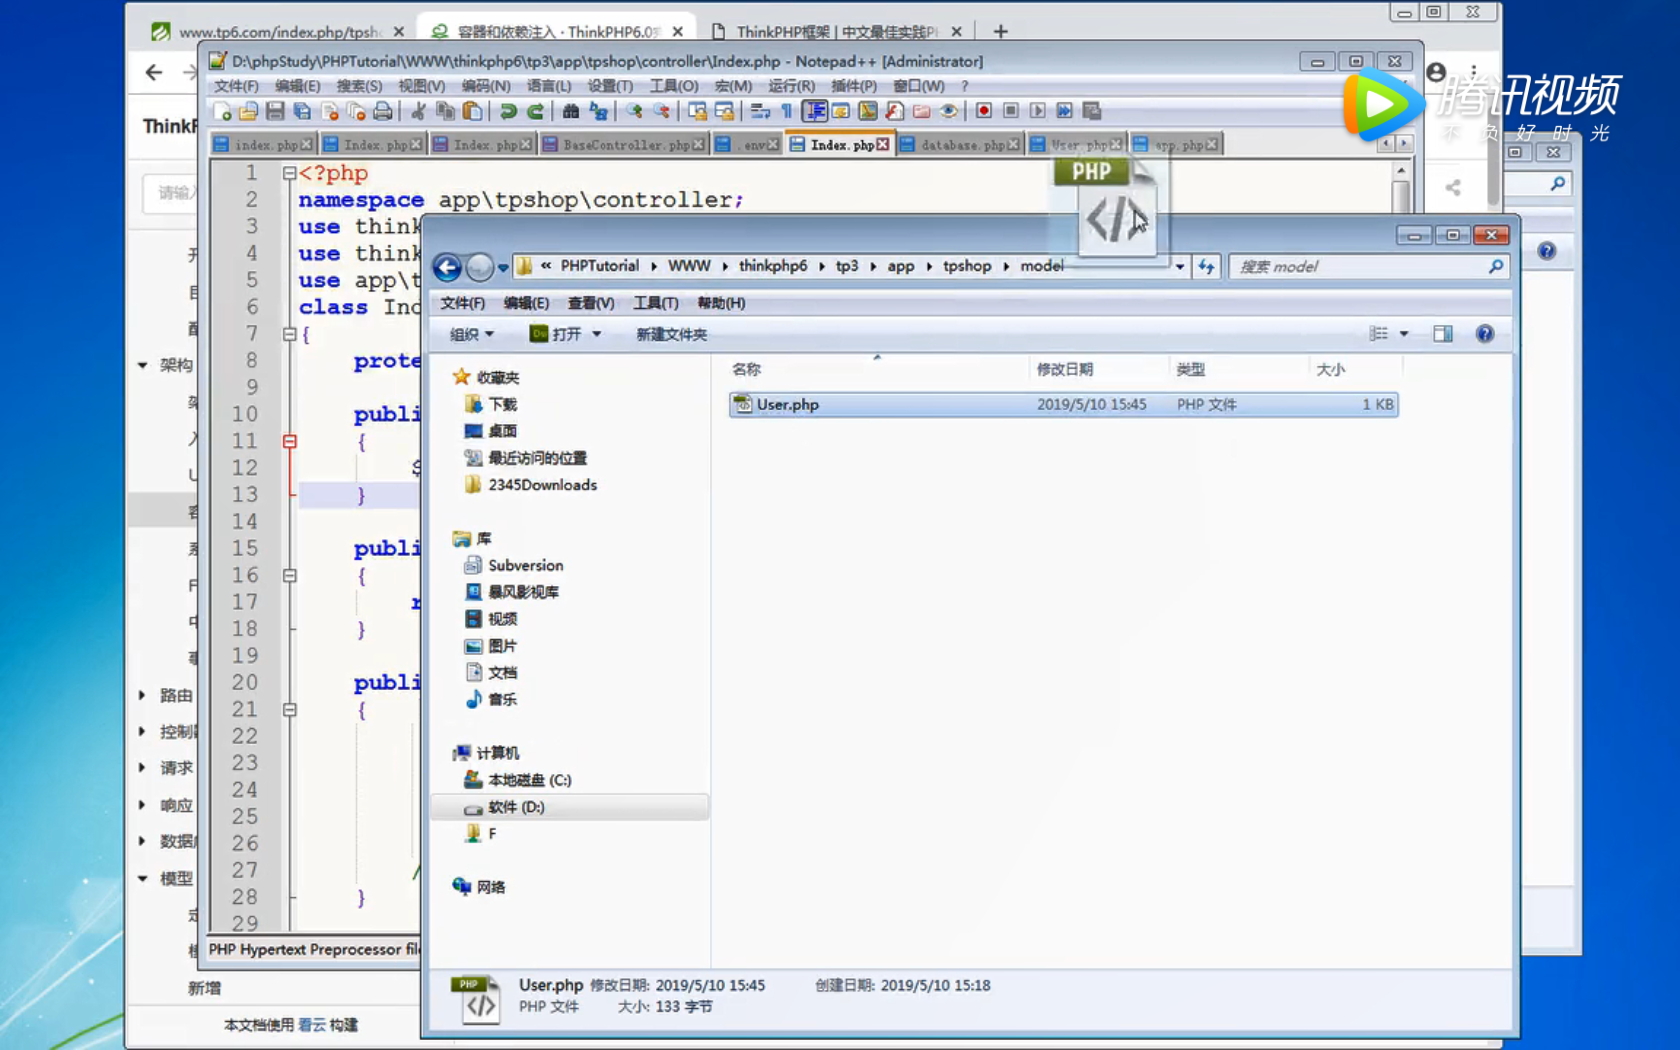Toggle Indent Guide in Notepad++ toolbar

815,111
